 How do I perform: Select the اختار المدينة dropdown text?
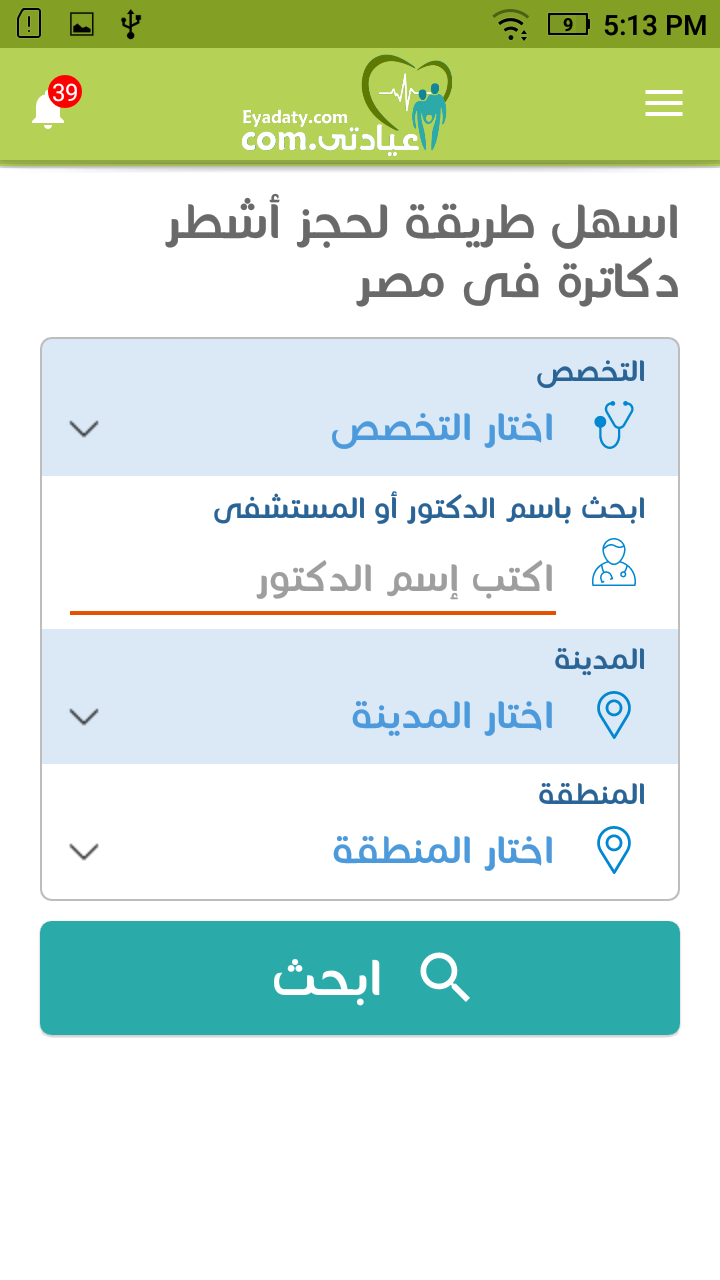pyautogui.click(x=452, y=716)
